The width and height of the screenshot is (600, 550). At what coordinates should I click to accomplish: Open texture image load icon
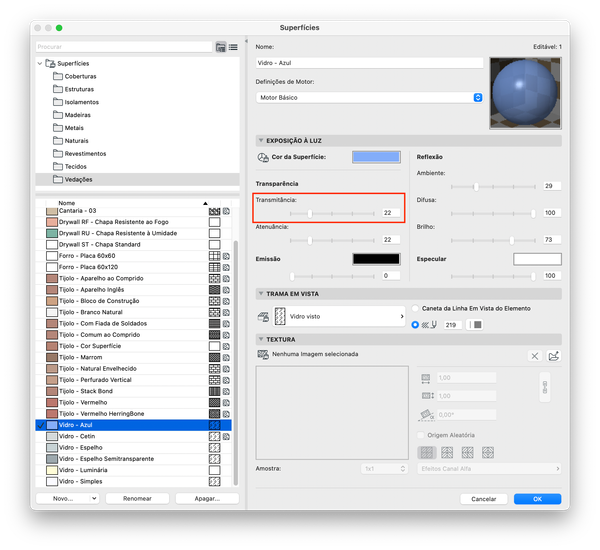(554, 356)
